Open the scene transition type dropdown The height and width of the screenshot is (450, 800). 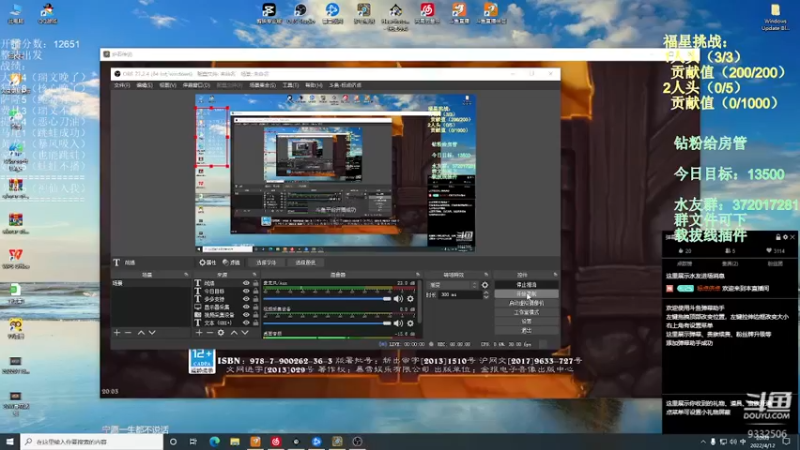pyautogui.click(x=453, y=285)
